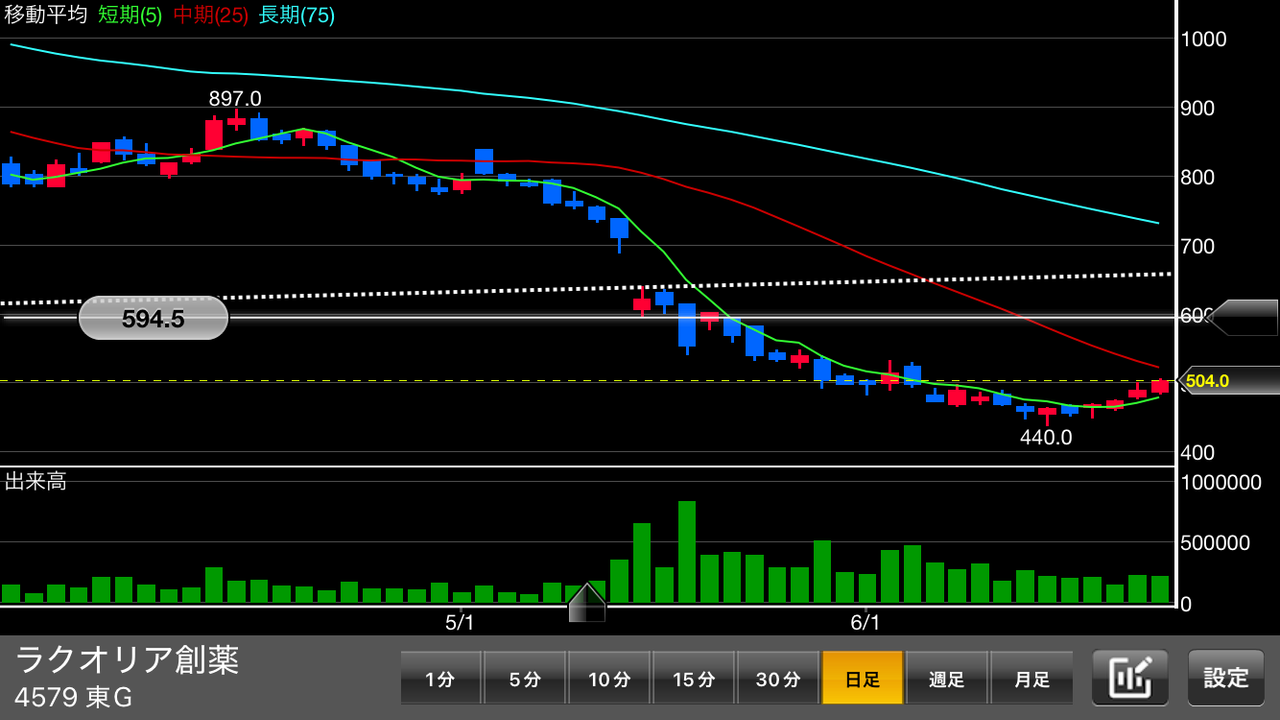Switch to 30分 timeframe
This screenshot has height=720, width=1280.
778,679
